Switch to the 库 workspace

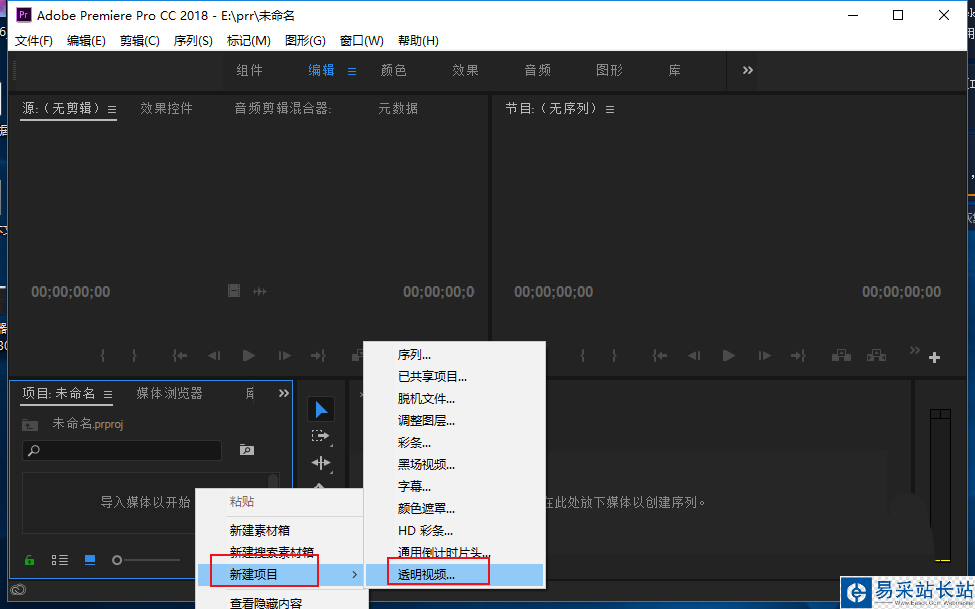pos(674,70)
